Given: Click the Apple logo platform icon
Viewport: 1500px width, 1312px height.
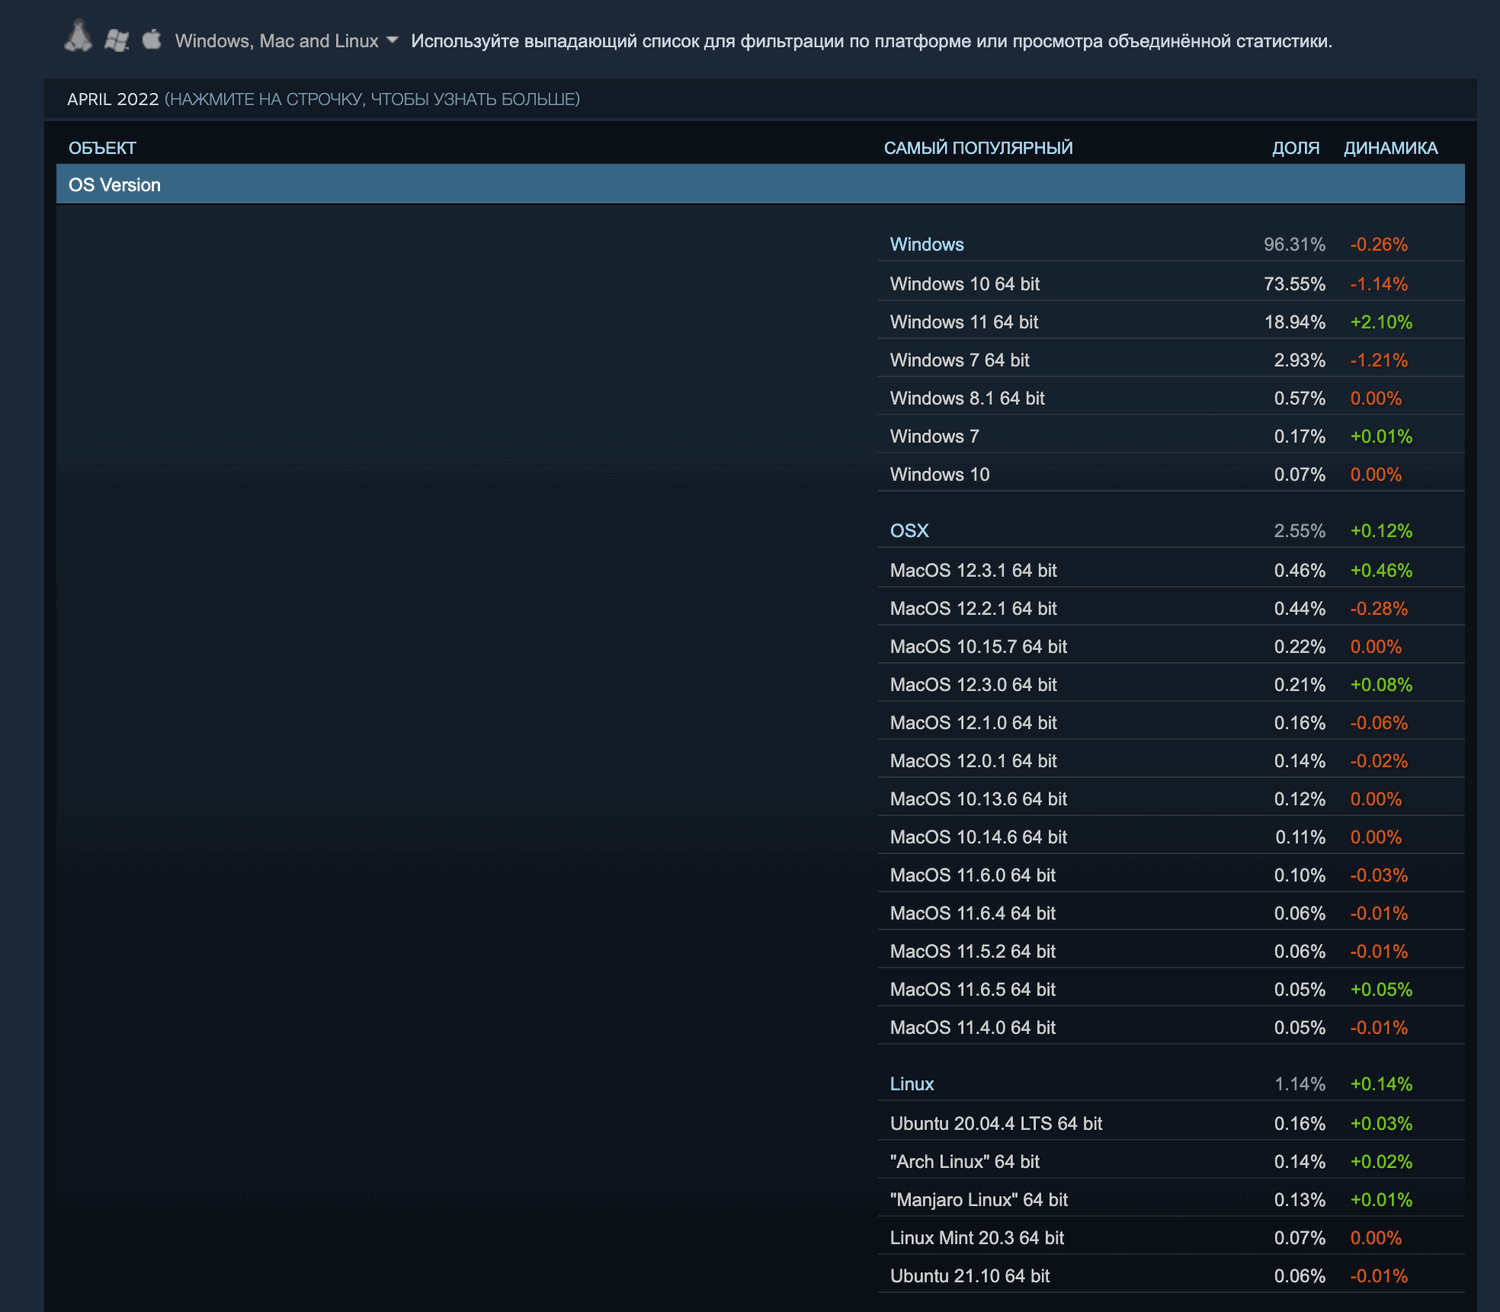Looking at the screenshot, I should 152,39.
